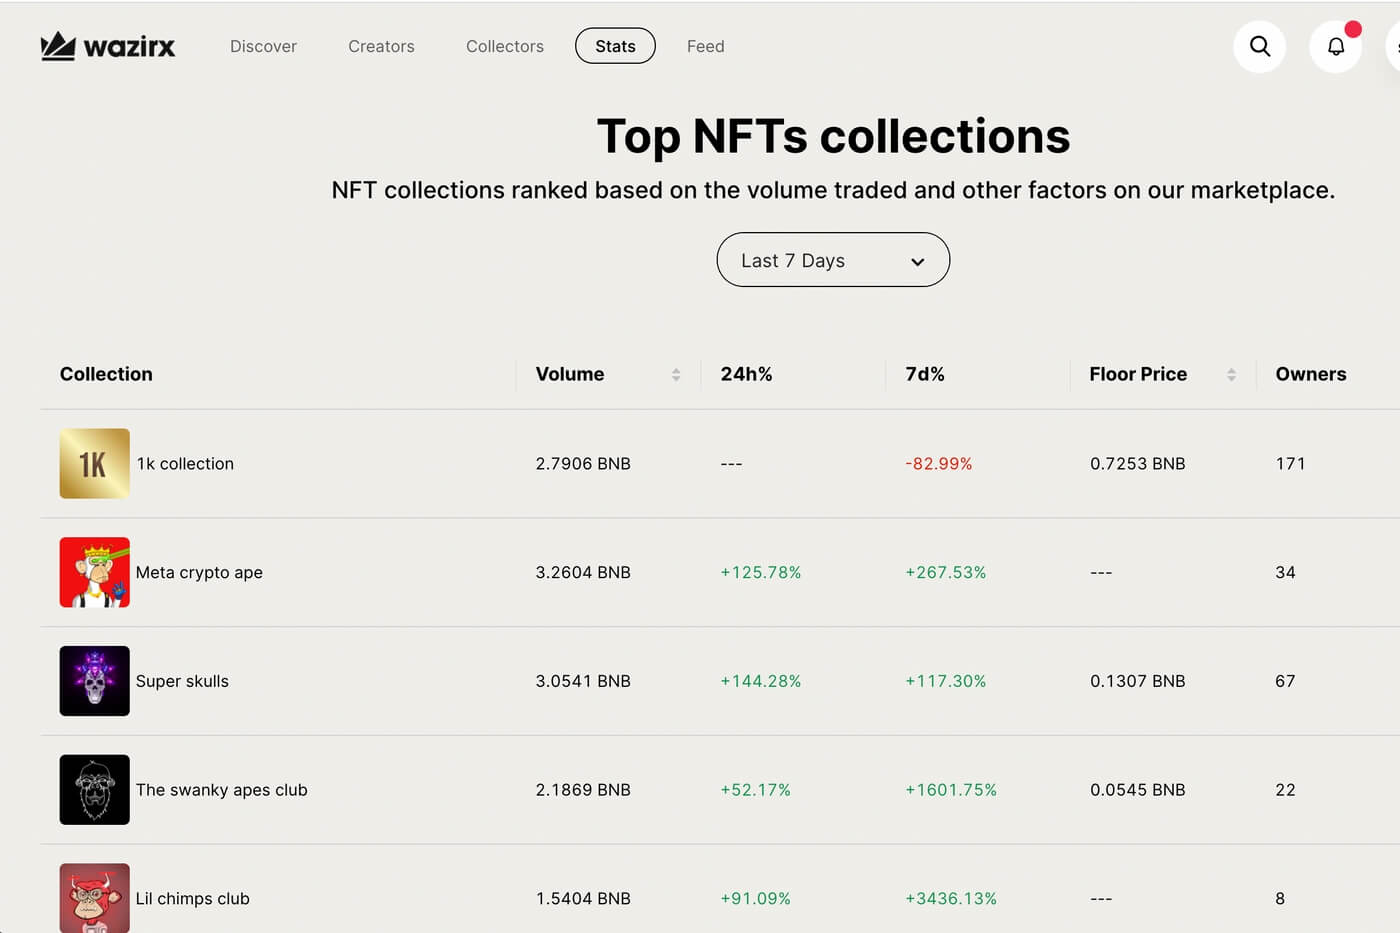Image resolution: width=1400 pixels, height=933 pixels.
Task: Go to Discover tab
Action: tap(263, 46)
